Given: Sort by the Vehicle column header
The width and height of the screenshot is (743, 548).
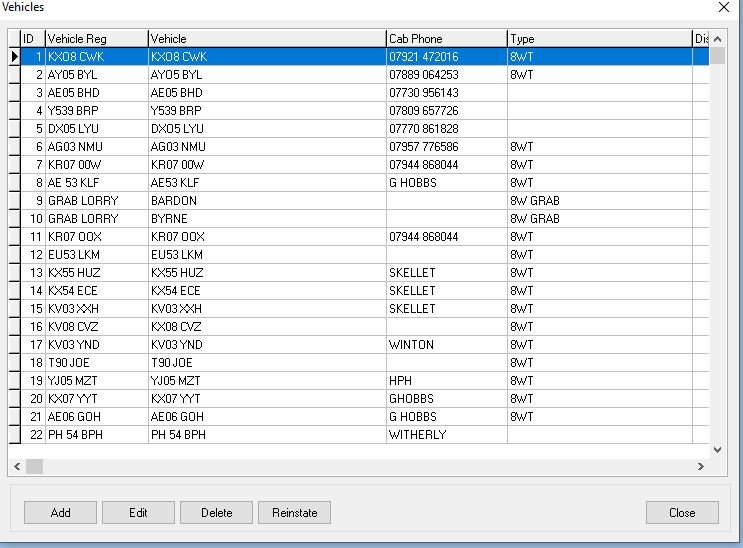Looking at the screenshot, I should [x=267, y=39].
